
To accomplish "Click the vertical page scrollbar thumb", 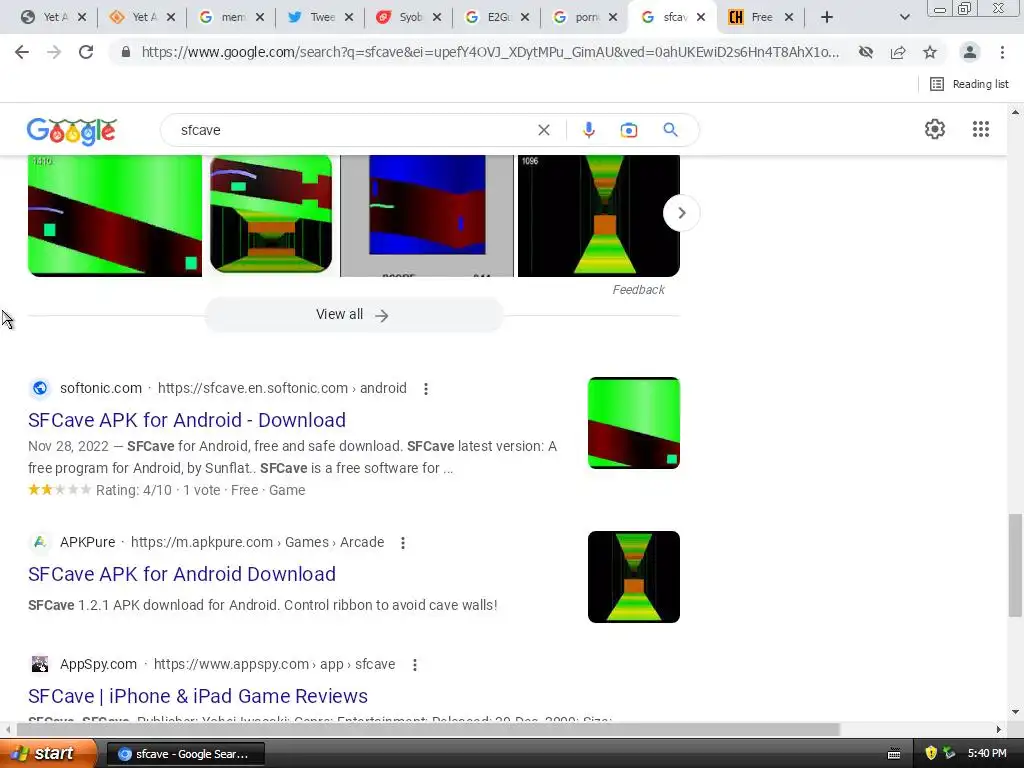I will (1015, 566).
